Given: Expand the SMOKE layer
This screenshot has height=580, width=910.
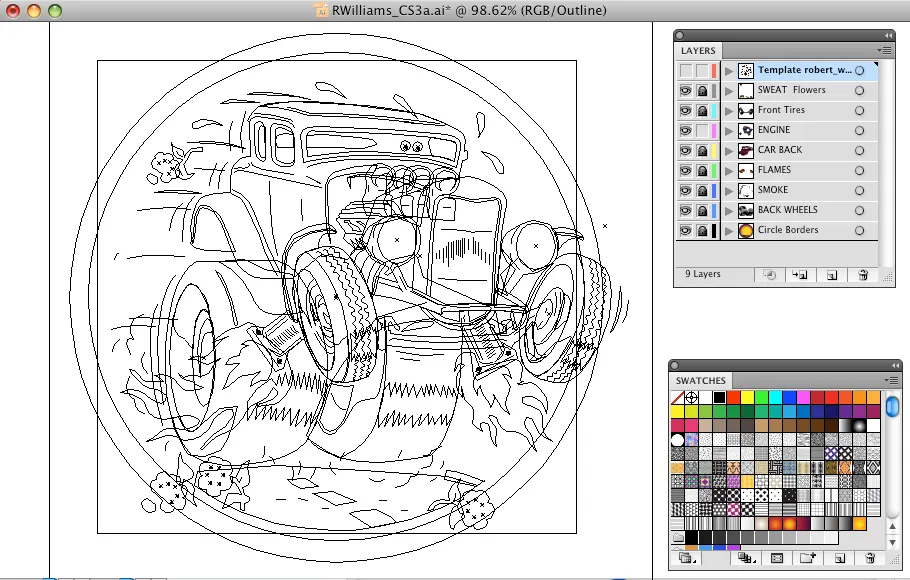Looking at the screenshot, I should point(729,190).
